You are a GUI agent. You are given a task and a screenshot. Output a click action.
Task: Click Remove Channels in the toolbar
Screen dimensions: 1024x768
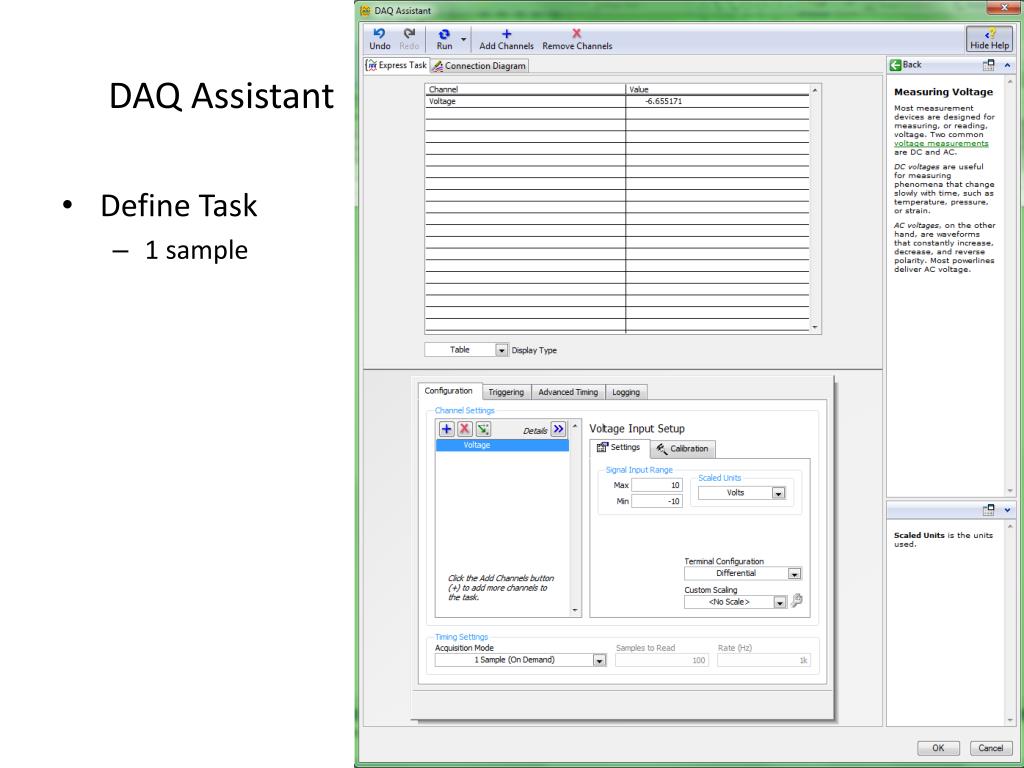(x=577, y=39)
